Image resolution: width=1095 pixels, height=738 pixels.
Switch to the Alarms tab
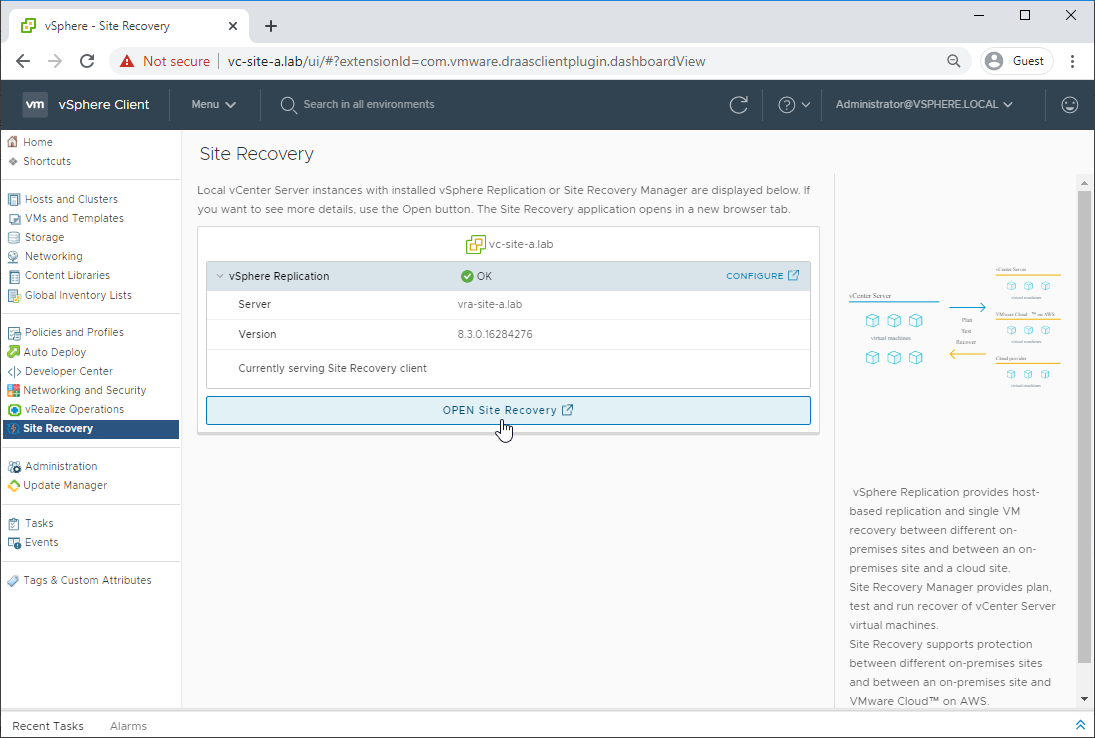point(128,726)
